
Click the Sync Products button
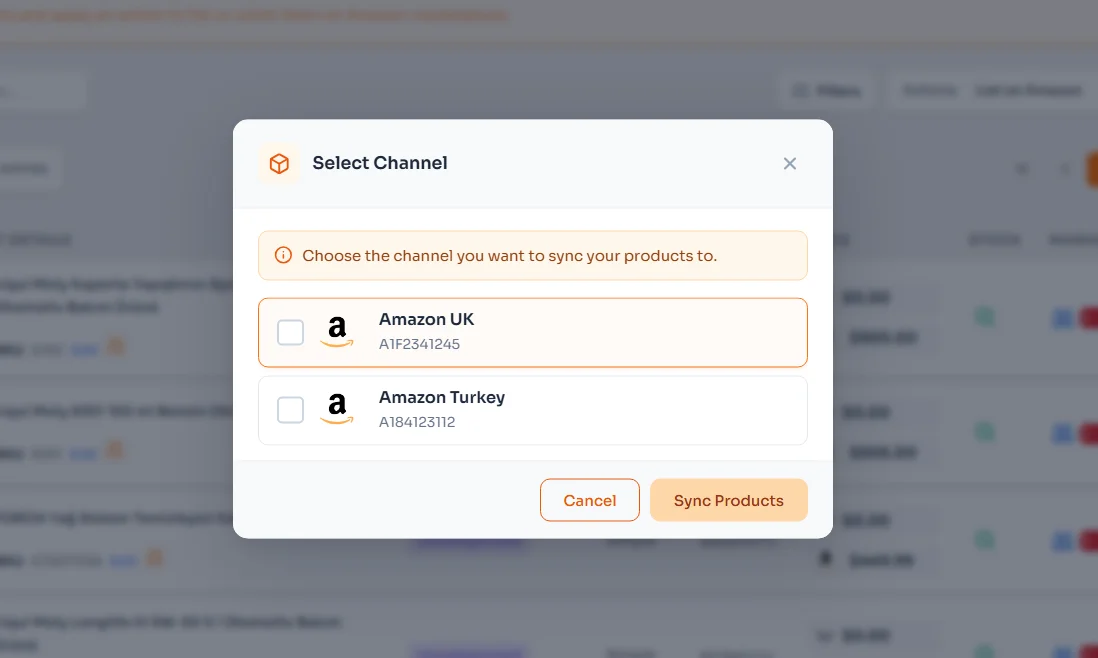click(x=728, y=500)
